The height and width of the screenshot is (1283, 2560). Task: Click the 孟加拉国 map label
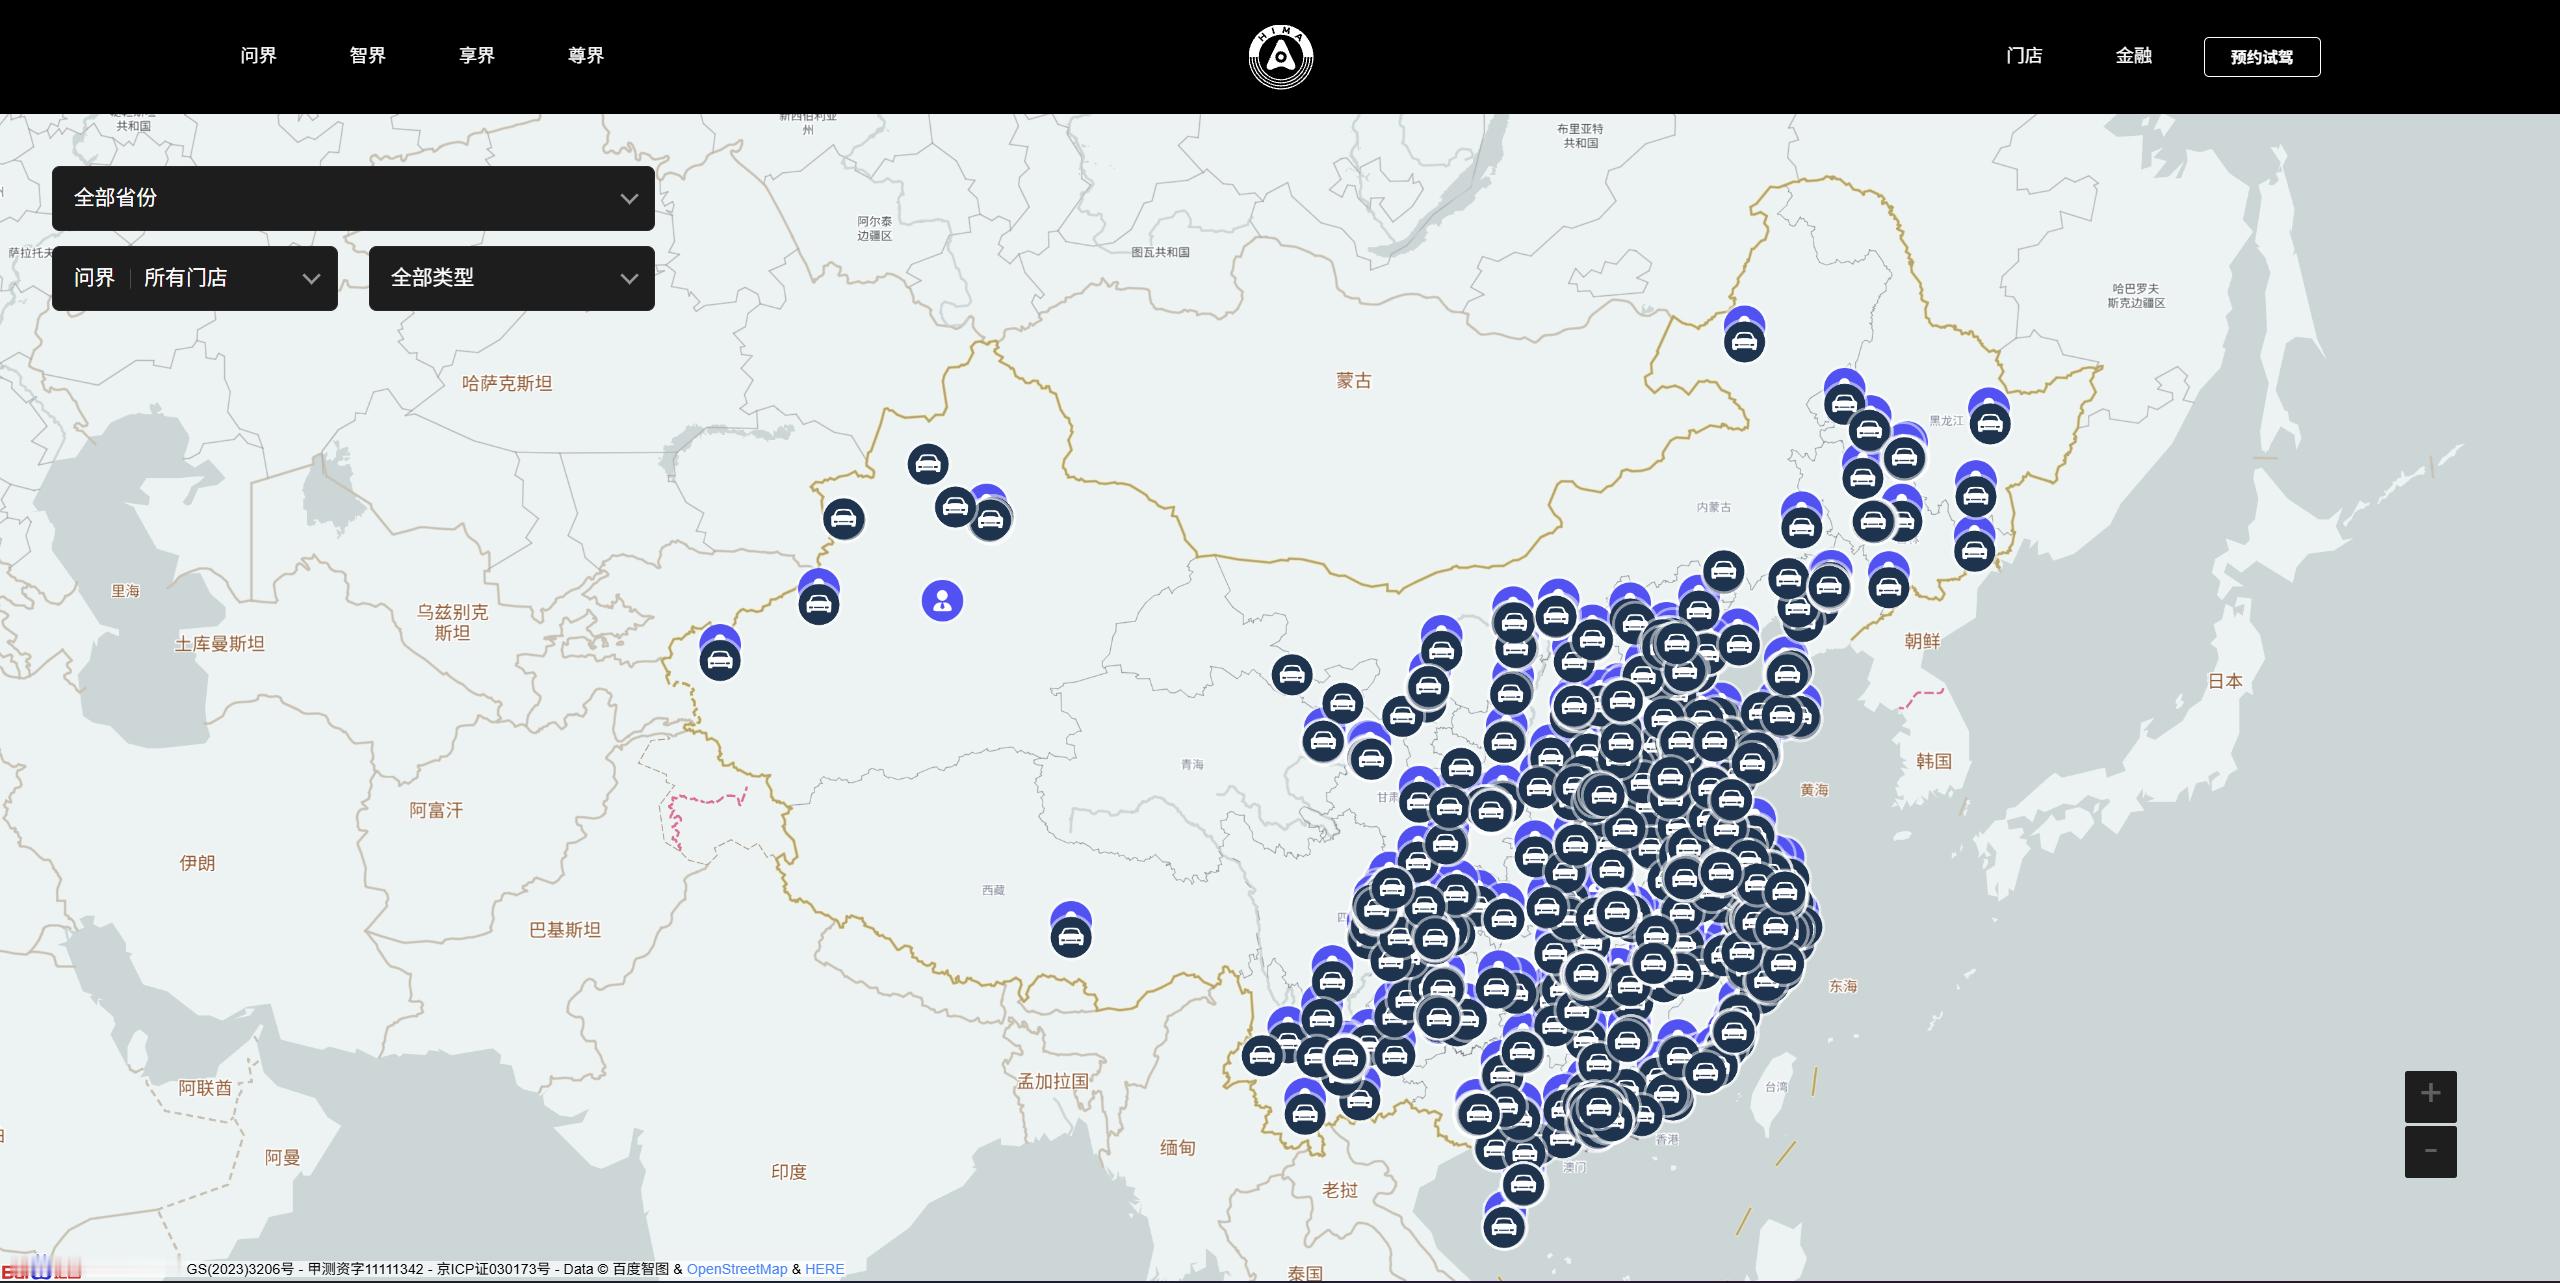1053,1081
